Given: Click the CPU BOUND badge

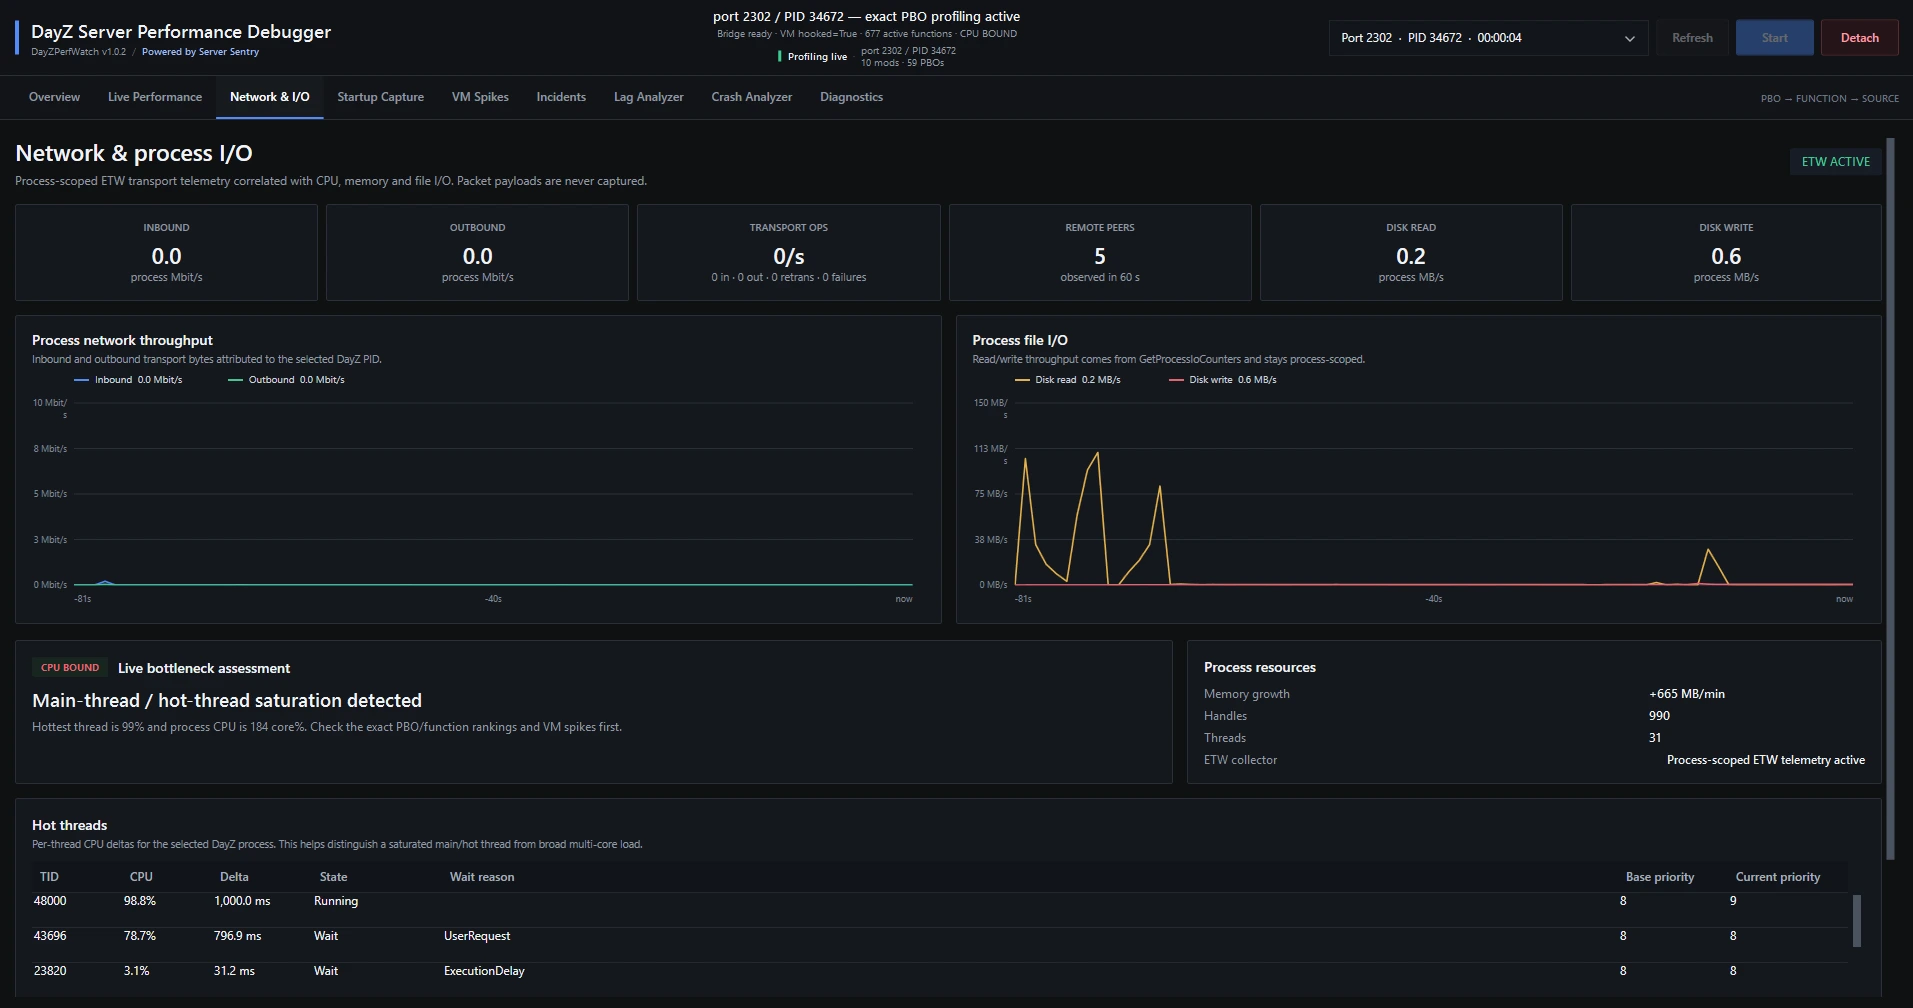Looking at the screenshot, I should click(70, 668).
